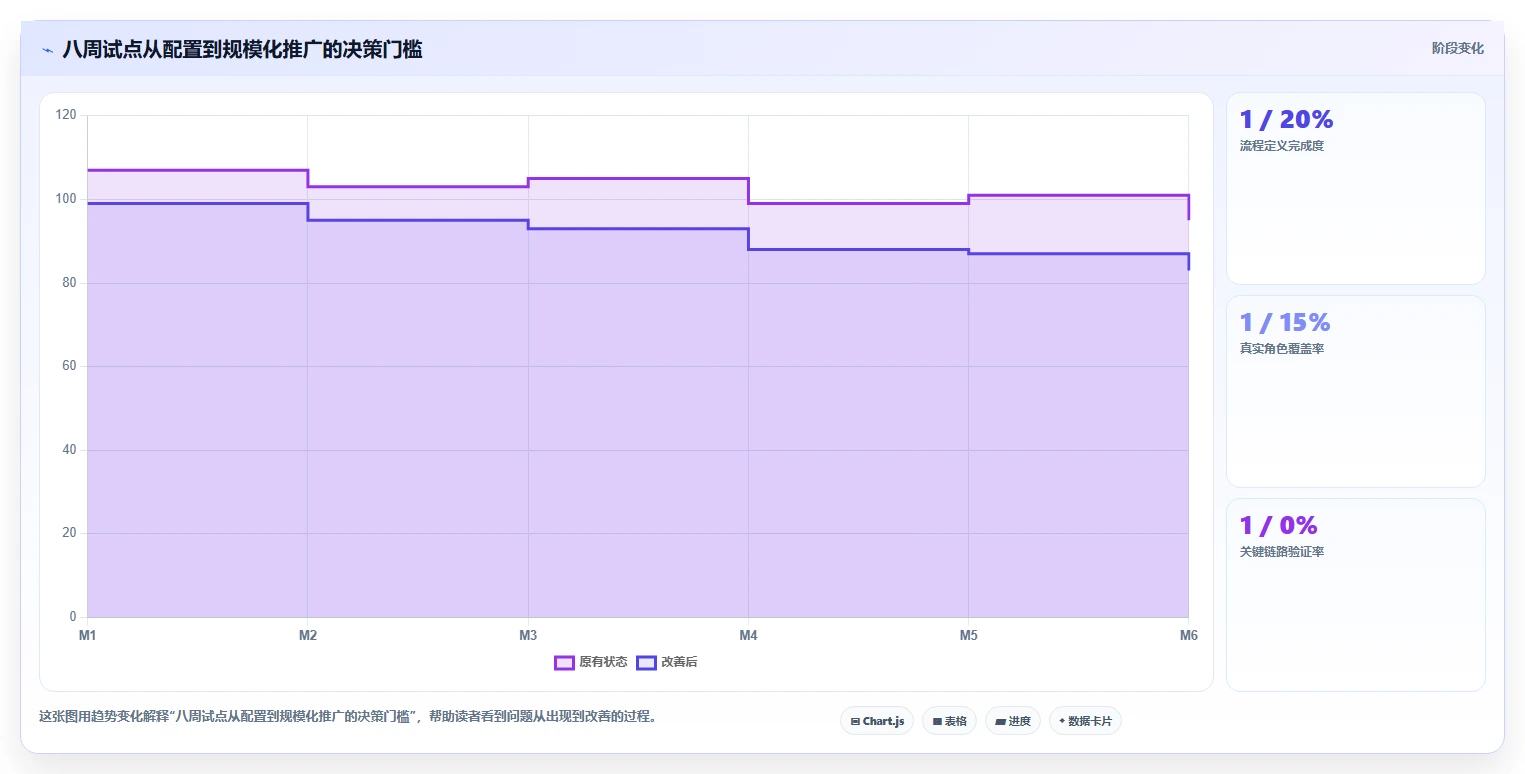This screenshot has width=1525, height=774.
Task: Click the lightning icon beside the title
Action: [x=47, y=50]
